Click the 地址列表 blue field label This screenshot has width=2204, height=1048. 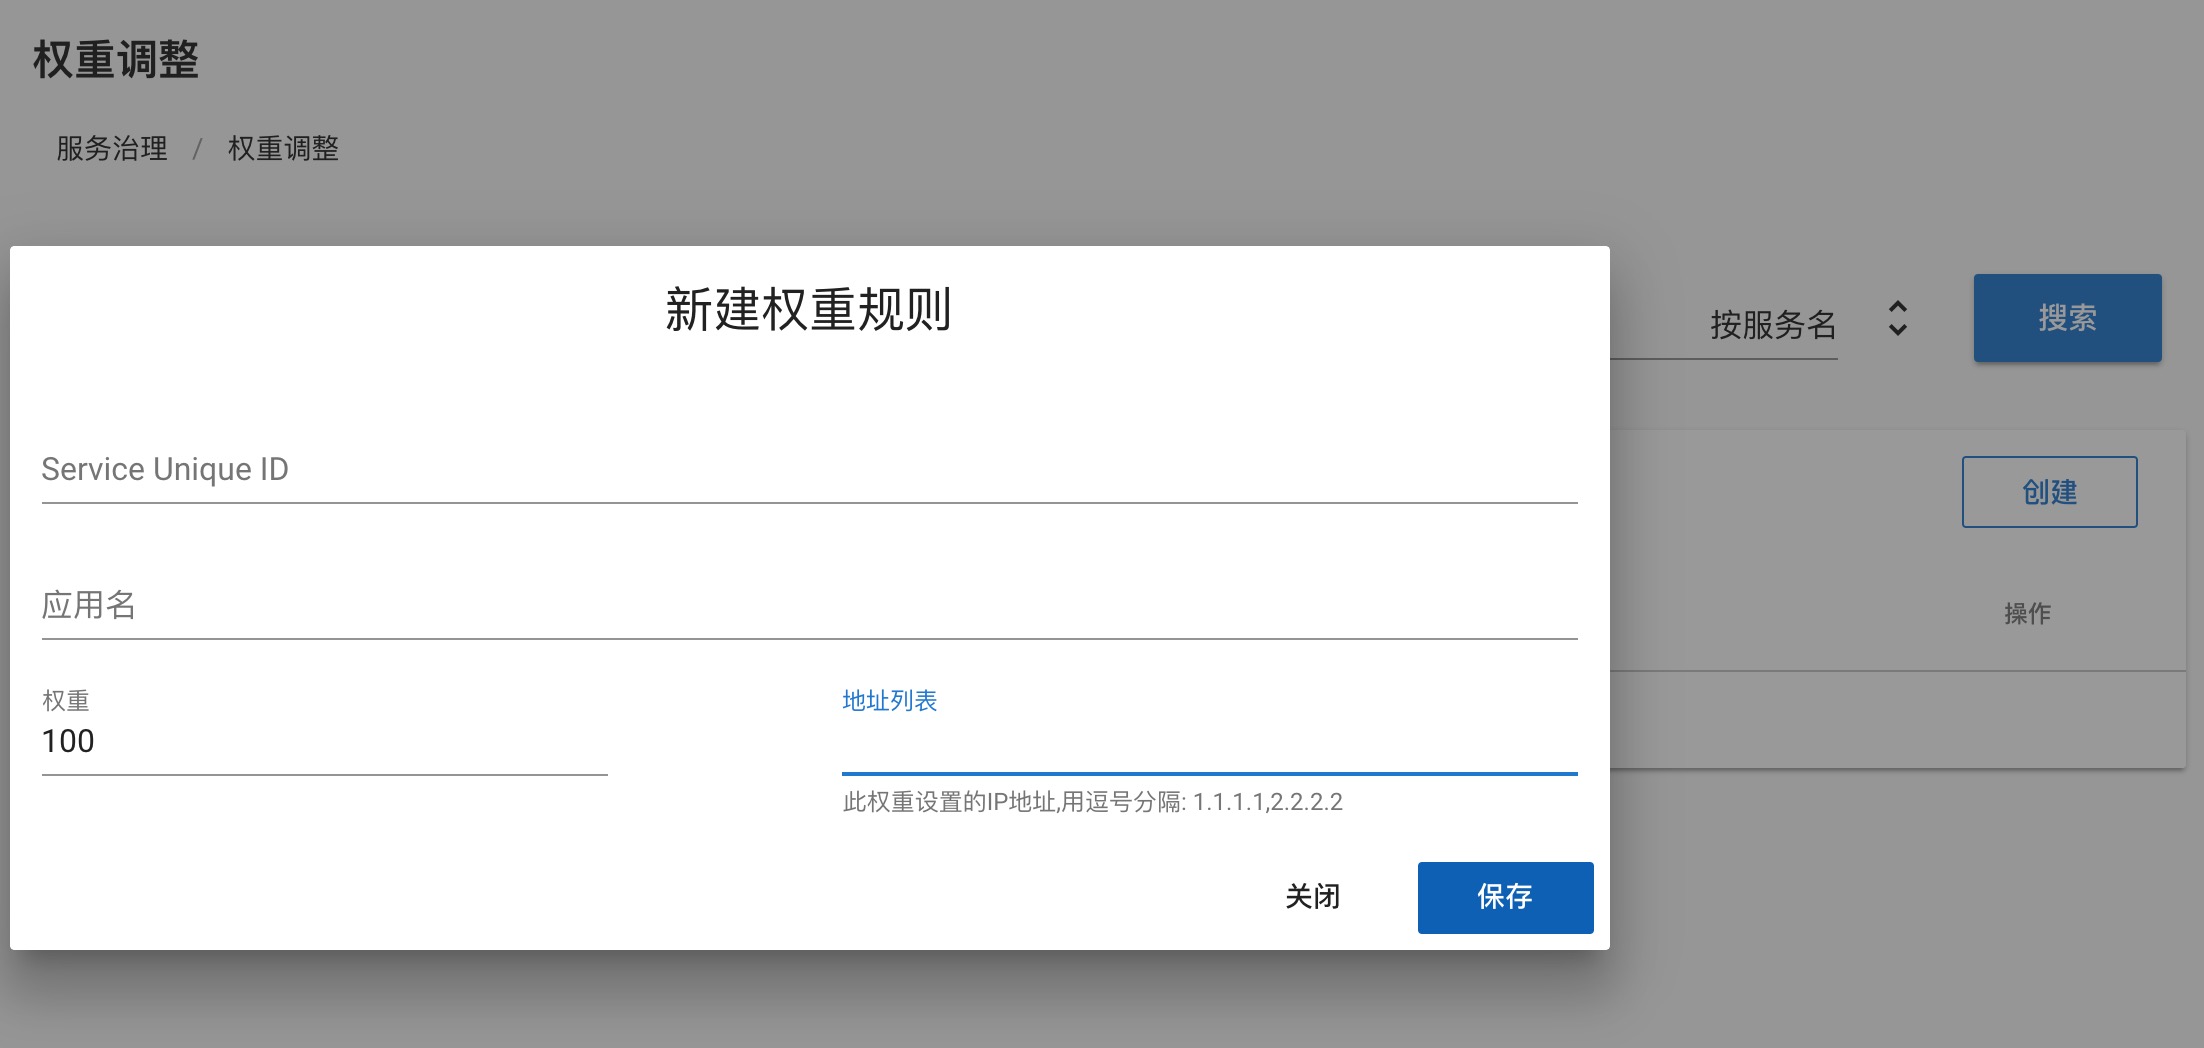889,701
